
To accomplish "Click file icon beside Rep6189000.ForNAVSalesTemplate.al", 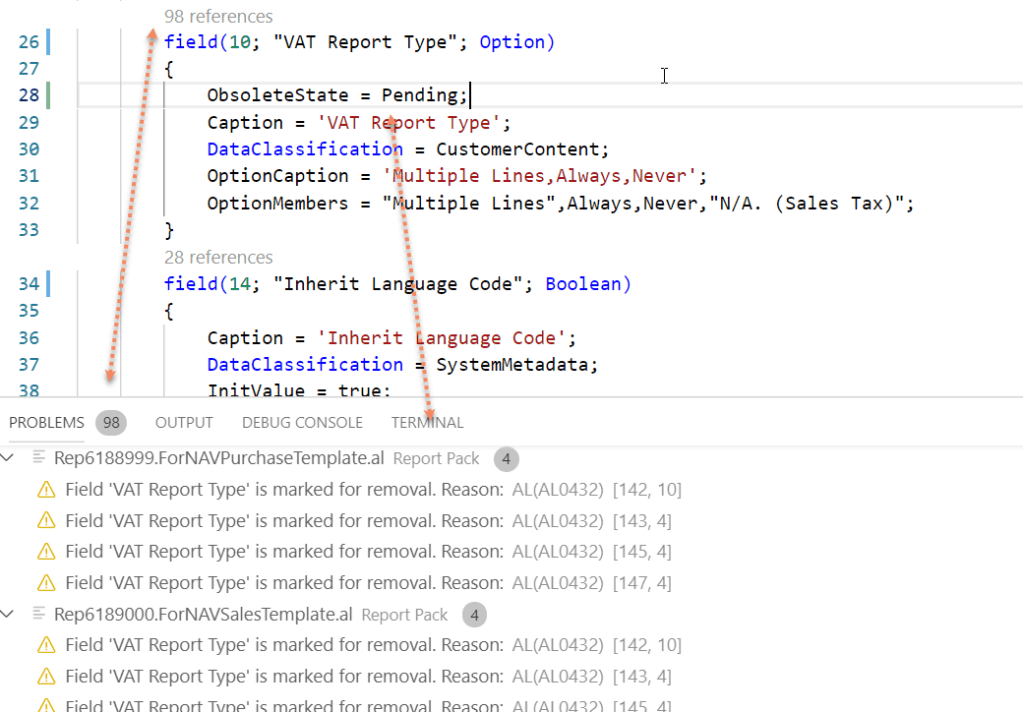I will [x=39, y=614].
